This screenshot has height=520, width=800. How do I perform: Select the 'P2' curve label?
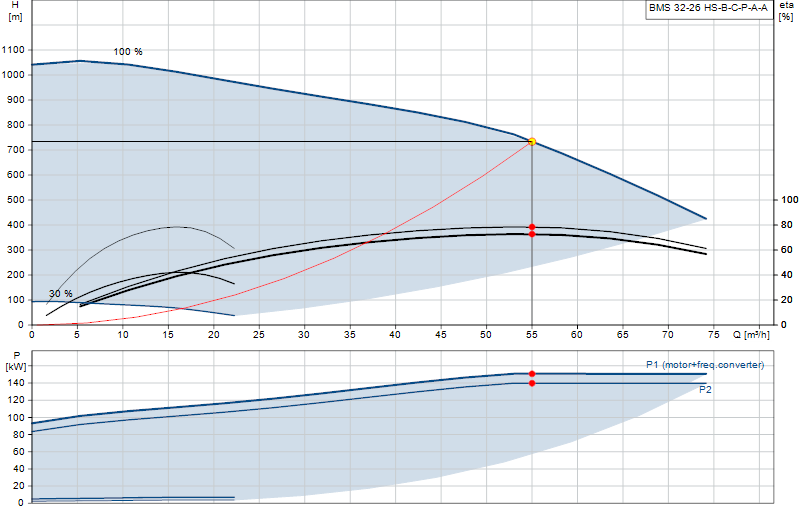(x=705, y=390)
